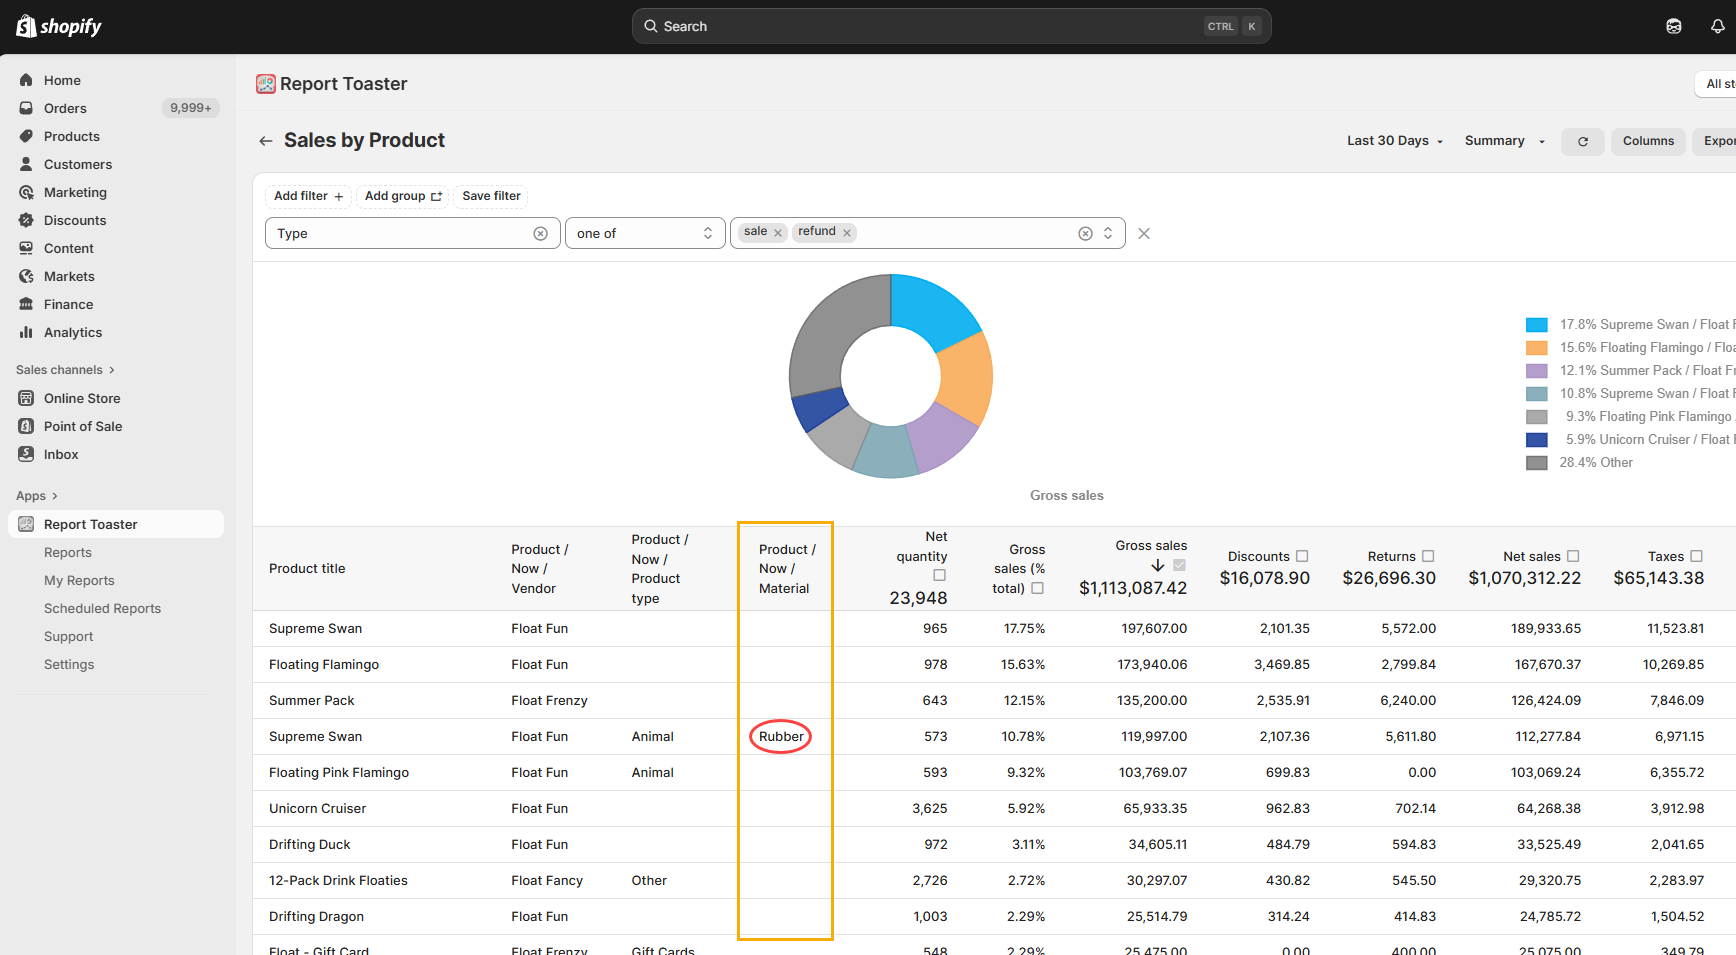Image resolution: width=1736 pixels, height=955 pixels.
Task: Open the notifications bell
Action: (1717, 26)
